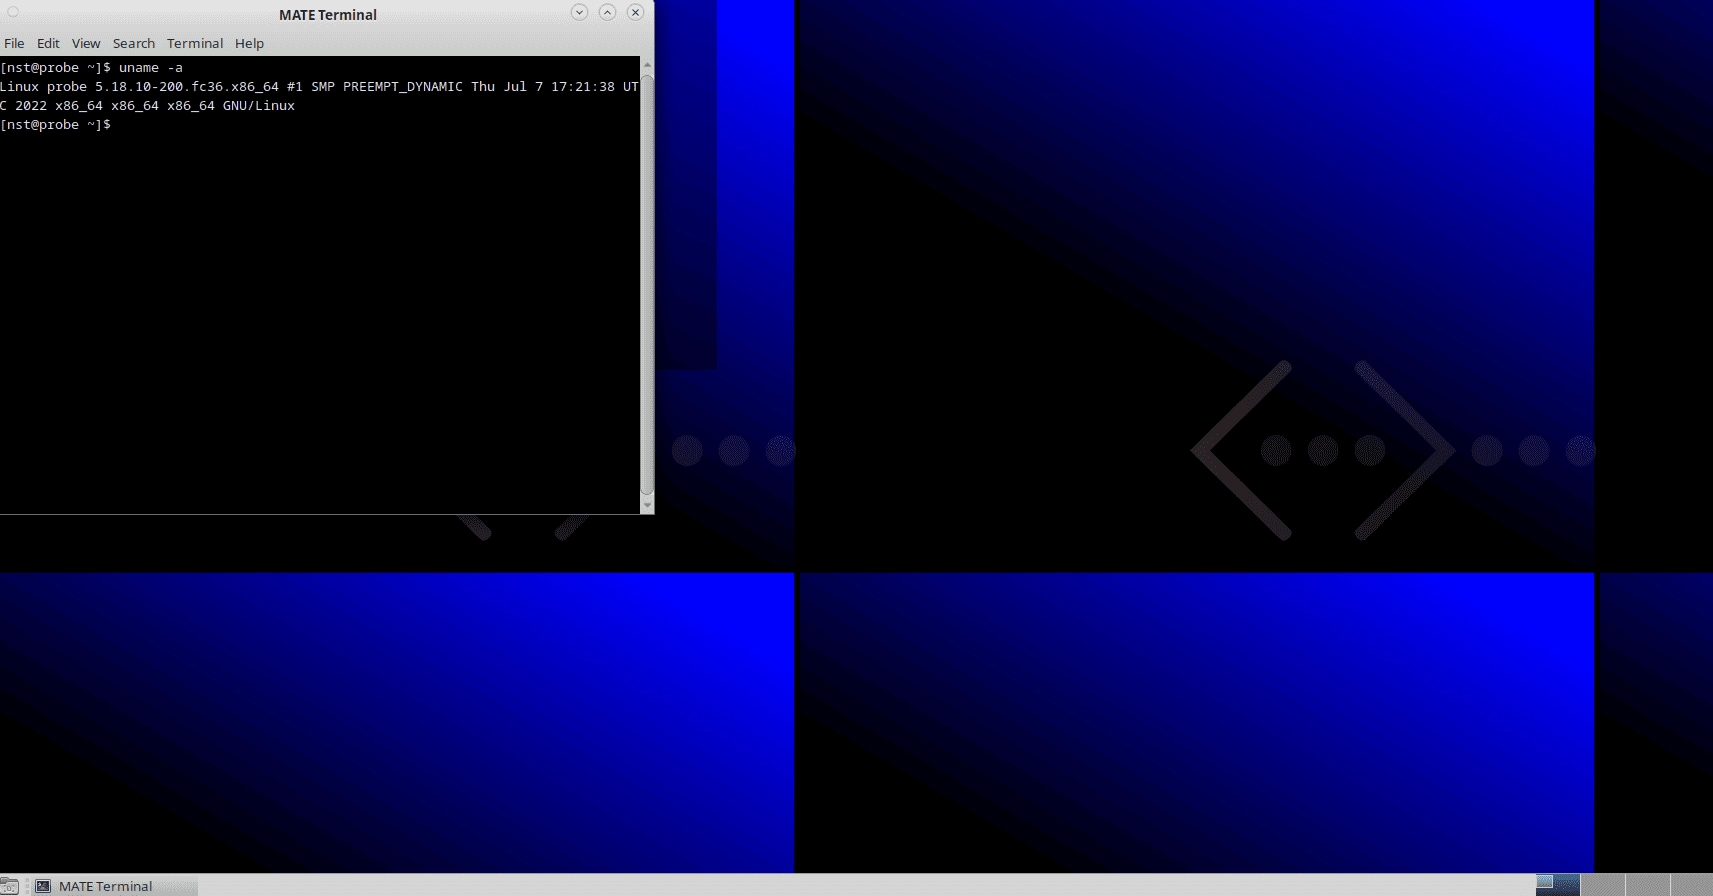
Task: Switch to the second workspace
Action: coord(1603,885)
